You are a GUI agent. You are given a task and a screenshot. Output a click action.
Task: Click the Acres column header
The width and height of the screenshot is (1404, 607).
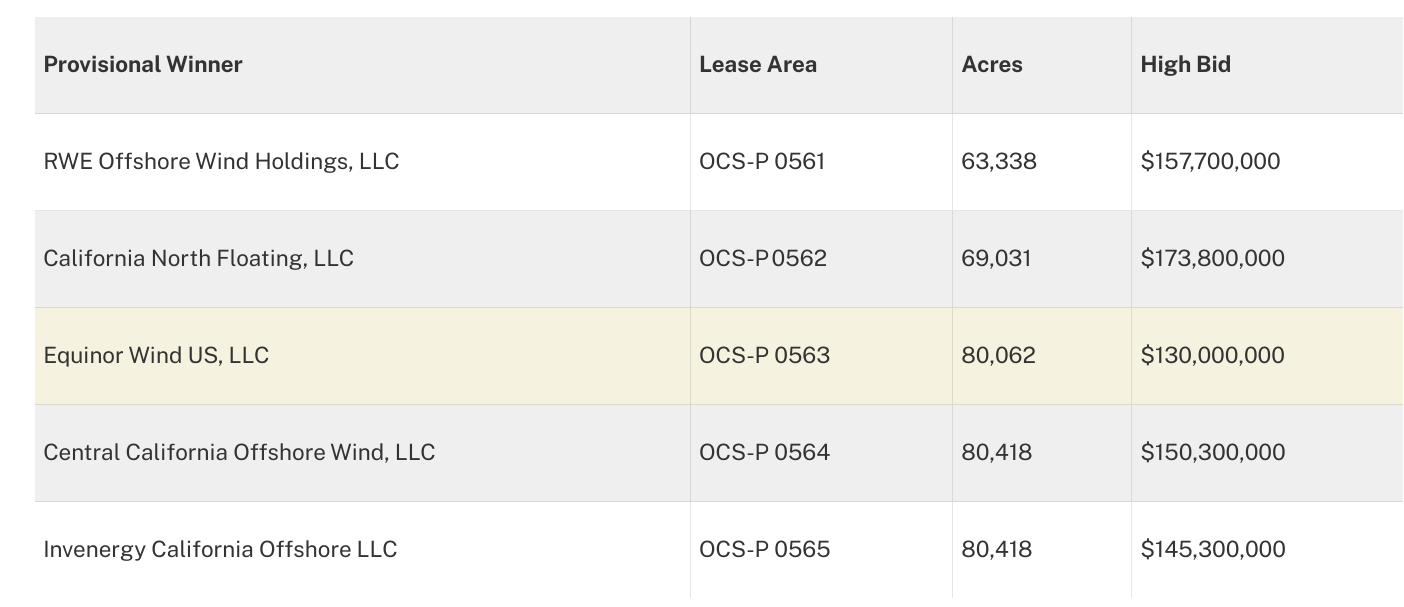coord(992,65)
